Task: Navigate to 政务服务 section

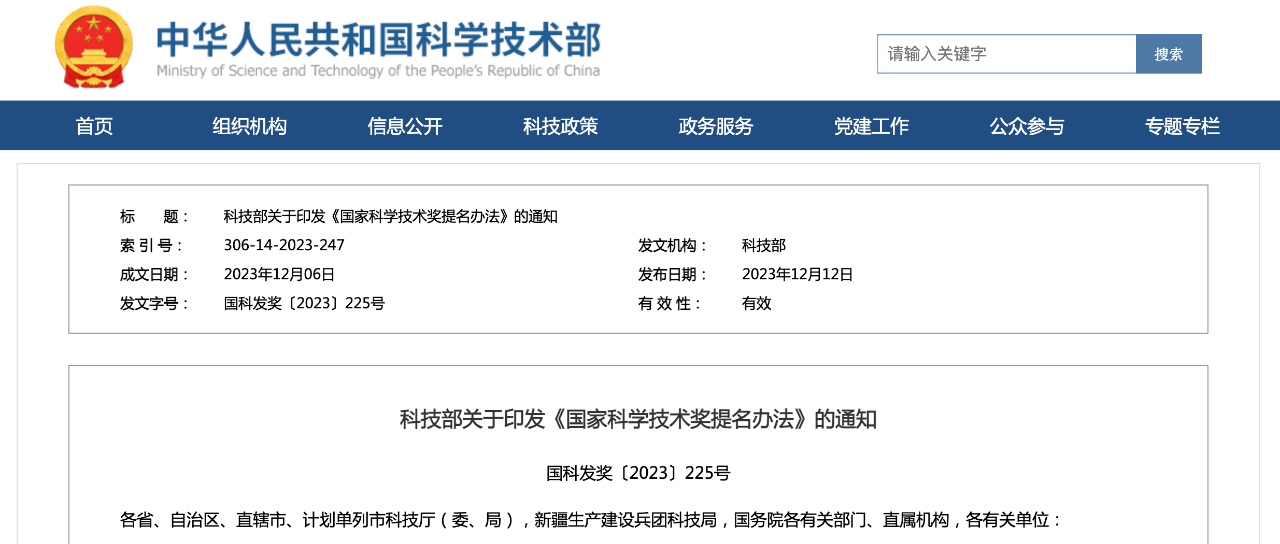Action: (x=716, y=126)
